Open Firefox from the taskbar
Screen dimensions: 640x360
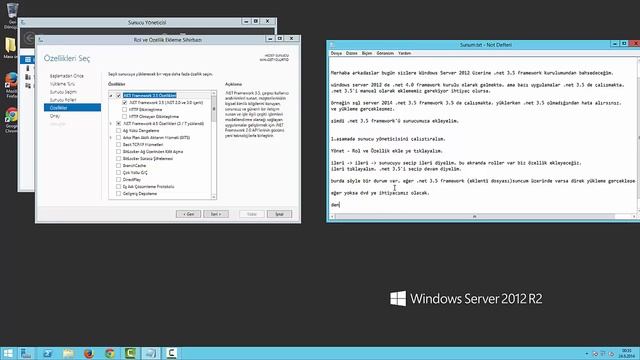[89, 353]
